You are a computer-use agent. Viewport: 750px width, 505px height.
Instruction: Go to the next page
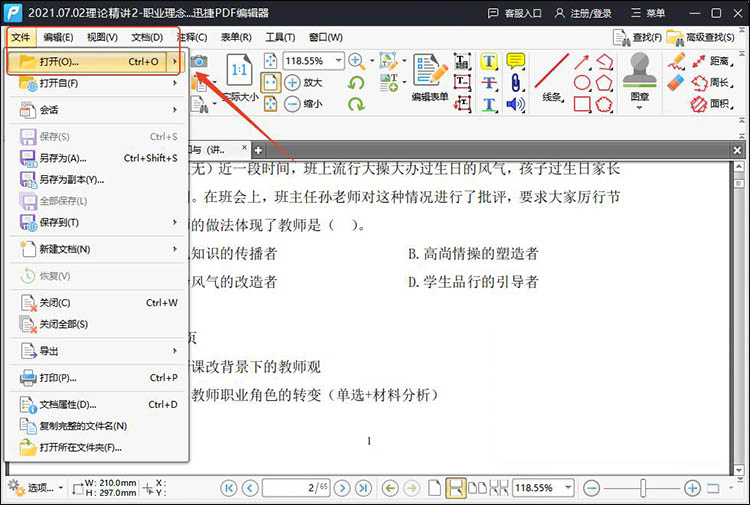[342, 488]
